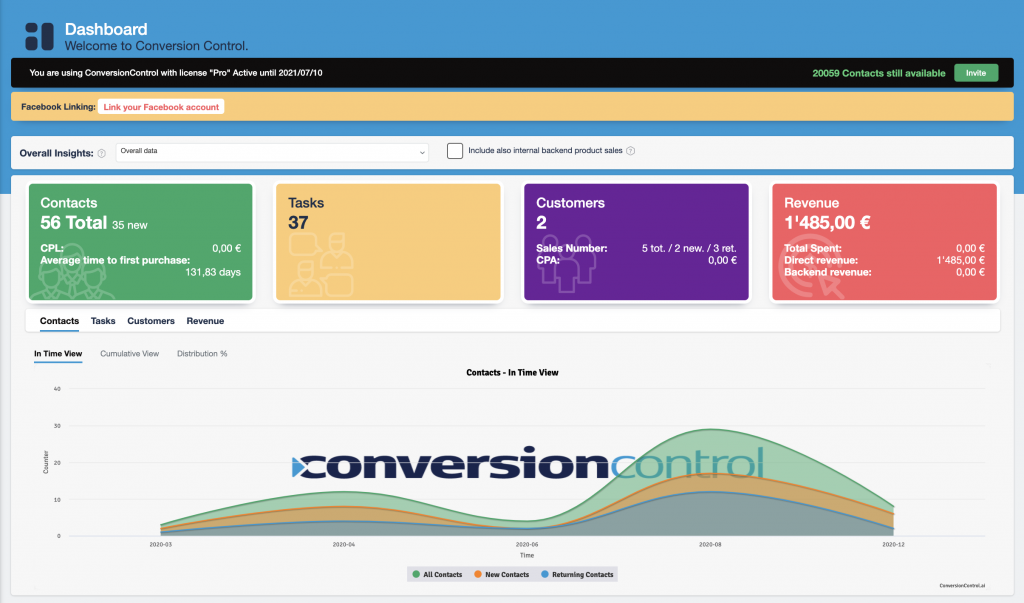Click the customers figure icon in purple card
The image size is (1024, 603).
pos(564,268)
